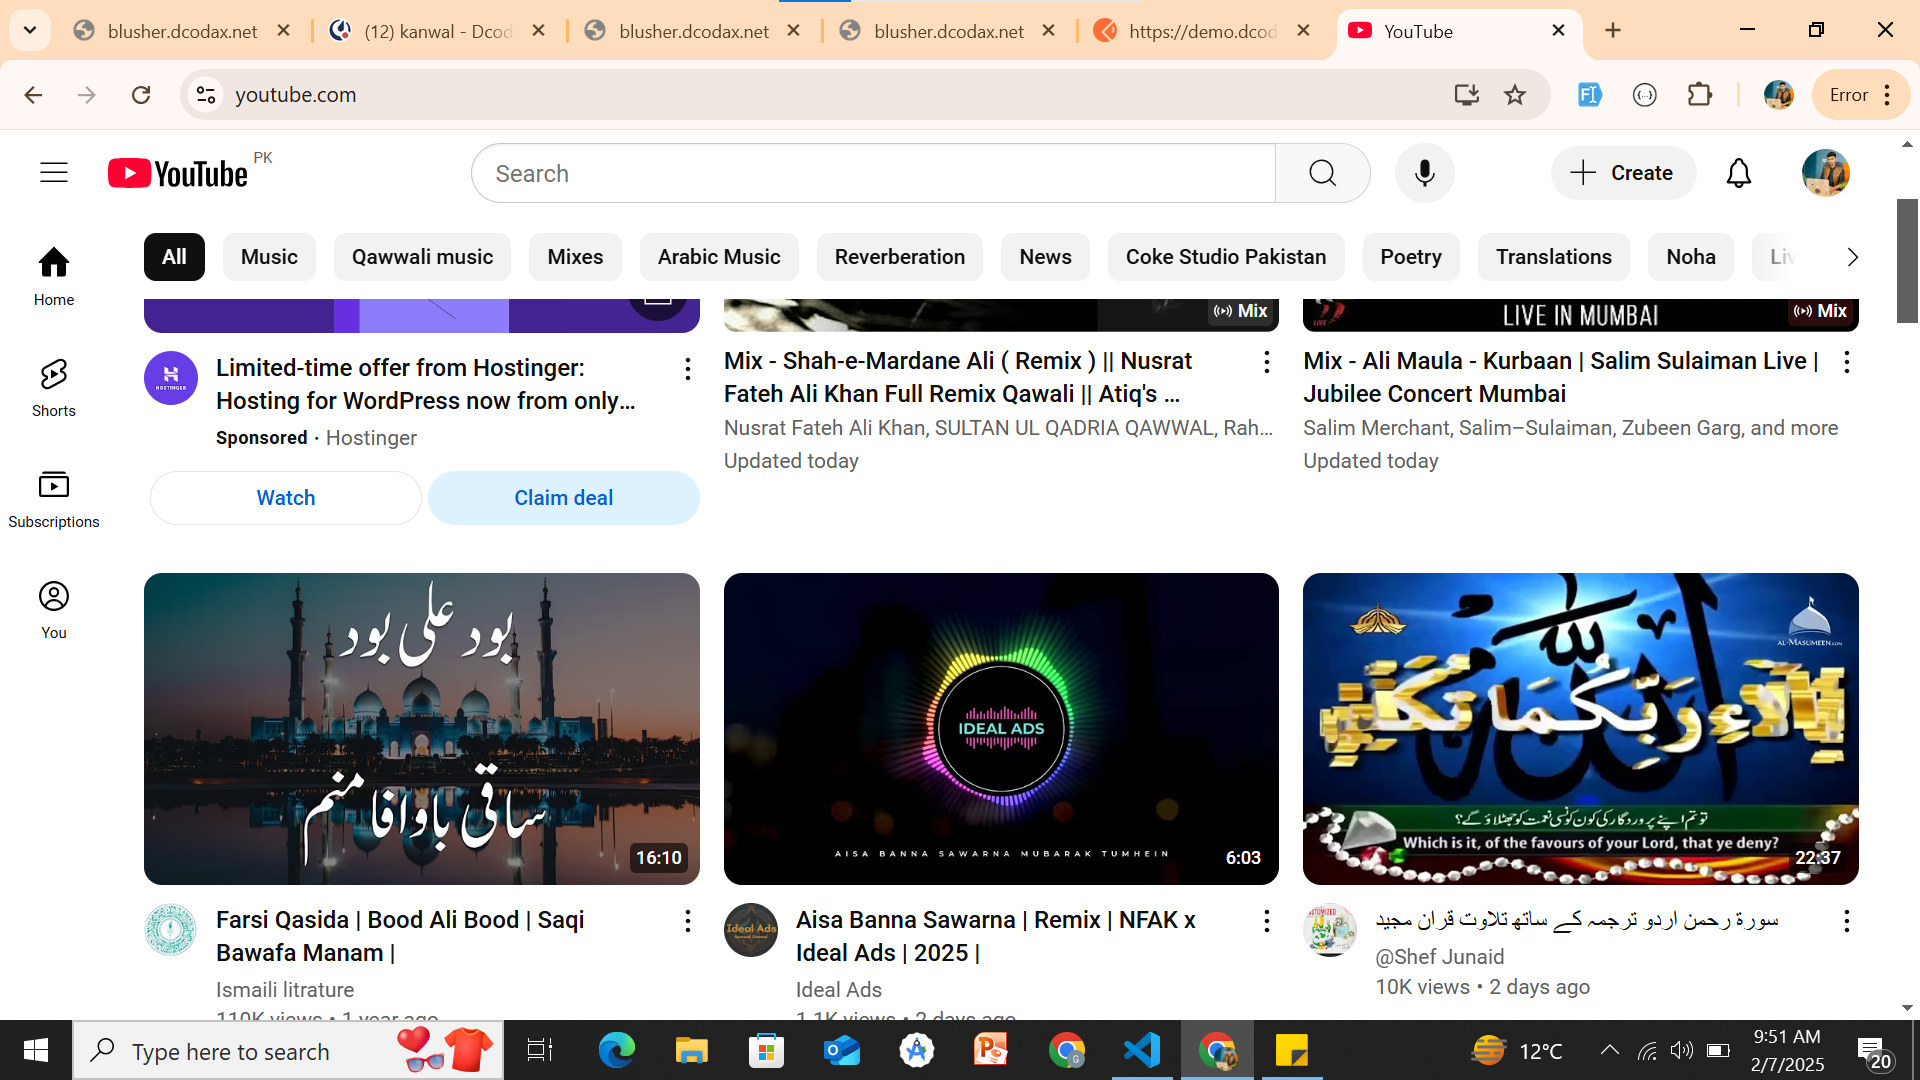Select the Qawwali music filter chip
The height and width of the screenshot is (1080, 1920).
[x=422, y=257]
